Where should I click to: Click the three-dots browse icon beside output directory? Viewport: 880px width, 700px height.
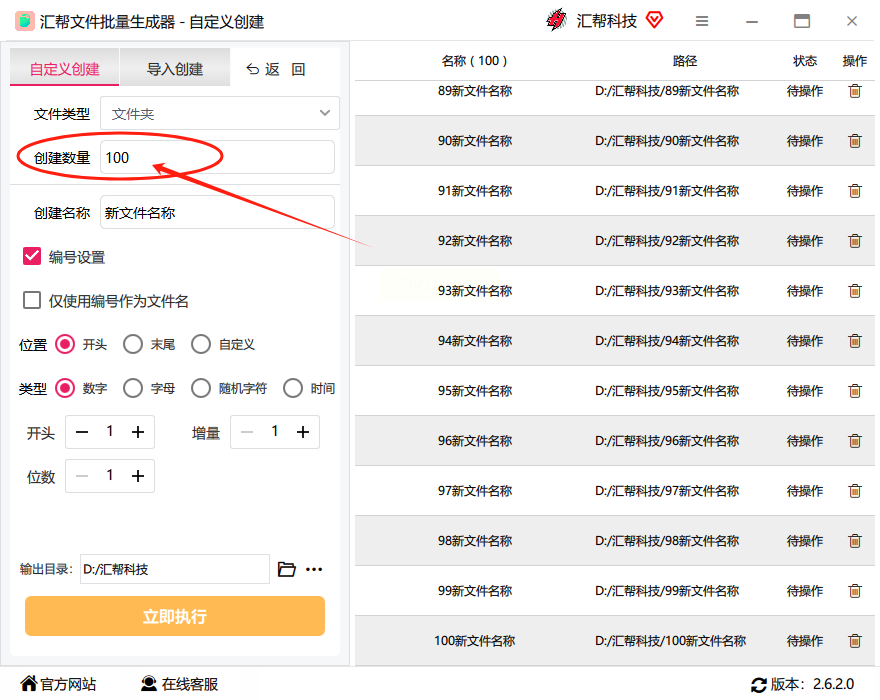tap(314, 569)
